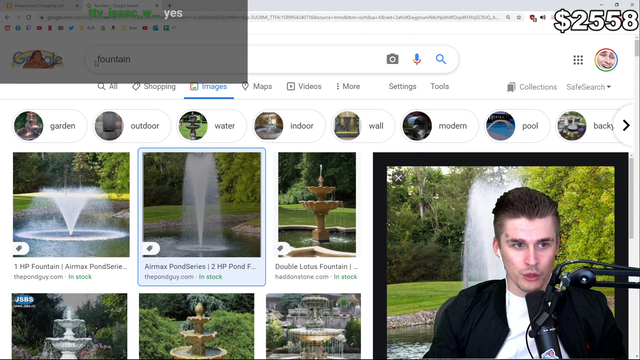Click the product tag on the 1 HP Fountain image

tap(19, 248)
